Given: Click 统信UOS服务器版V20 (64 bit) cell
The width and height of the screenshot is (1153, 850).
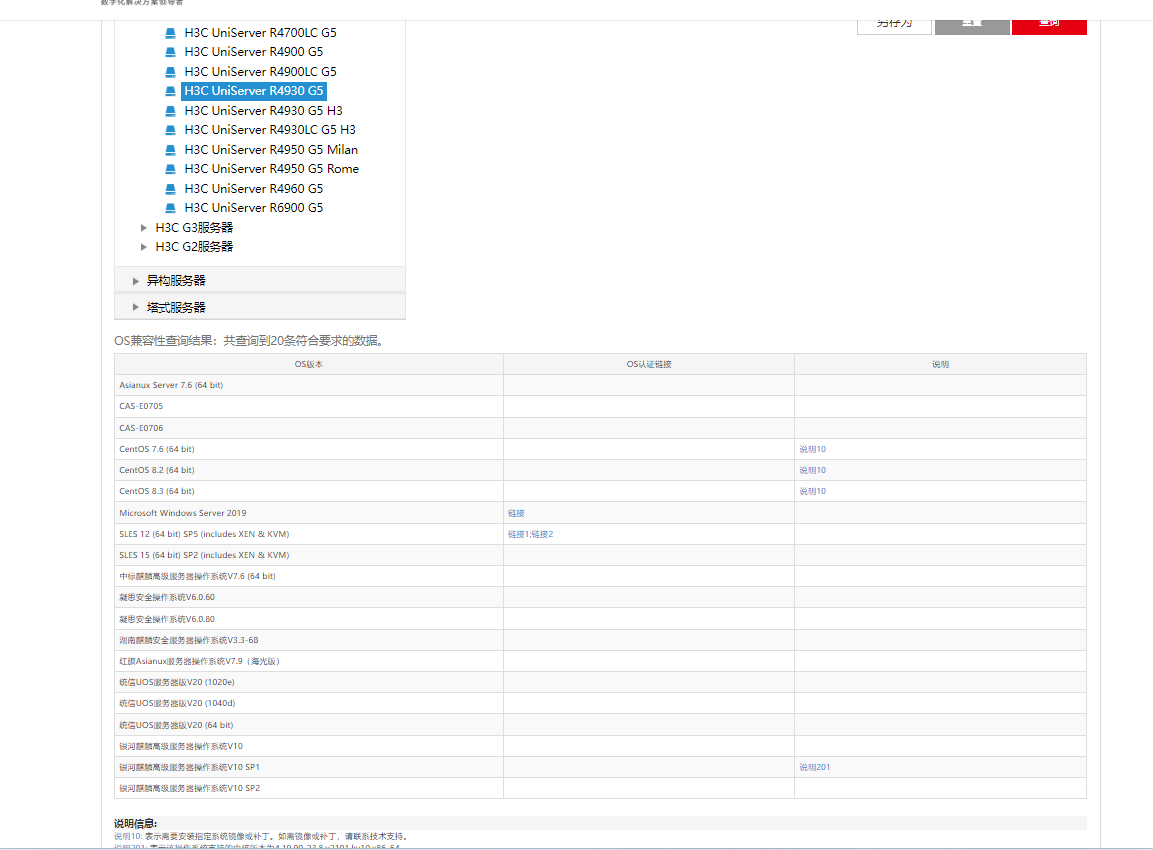Looking at the screenshot, I should pyautogui.click(x=309, y=725).
